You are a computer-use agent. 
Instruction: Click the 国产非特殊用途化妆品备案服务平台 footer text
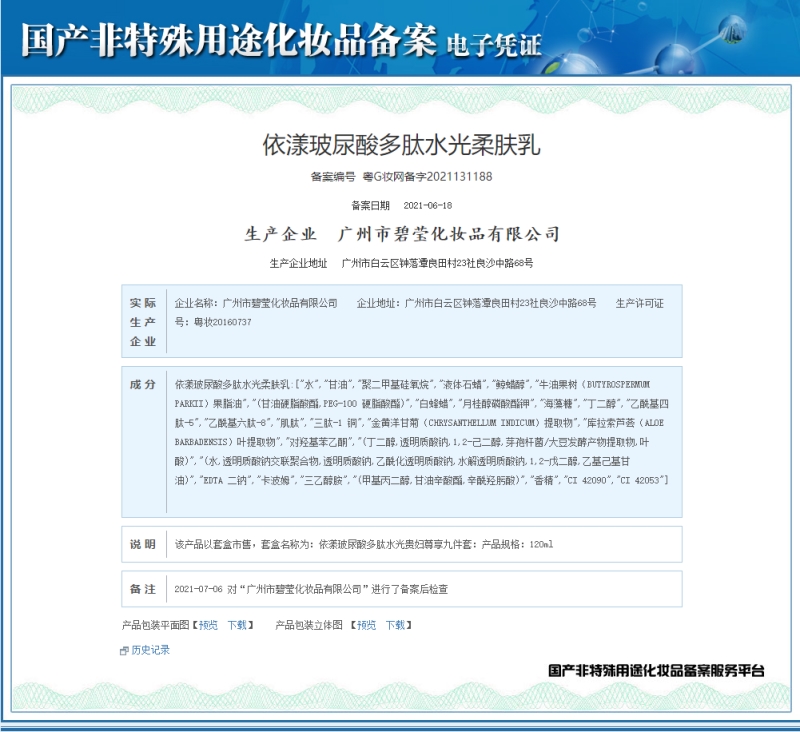pos(656,670)
